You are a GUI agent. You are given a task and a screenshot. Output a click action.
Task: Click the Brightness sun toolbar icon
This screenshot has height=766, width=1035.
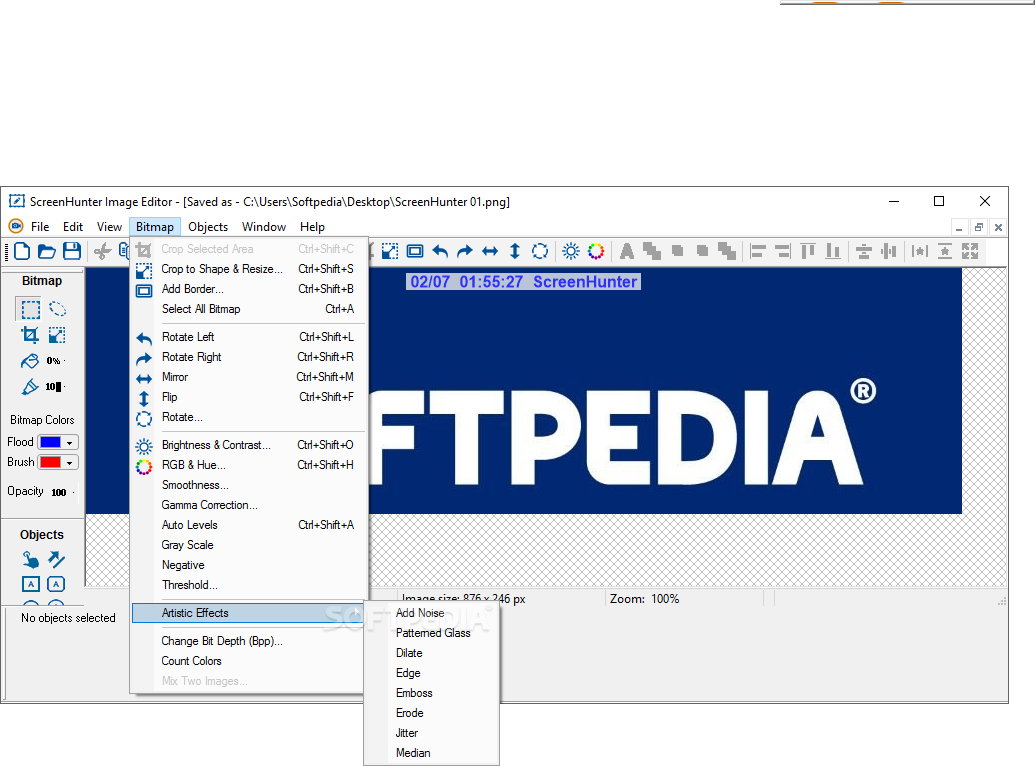(x=571, y=251)
